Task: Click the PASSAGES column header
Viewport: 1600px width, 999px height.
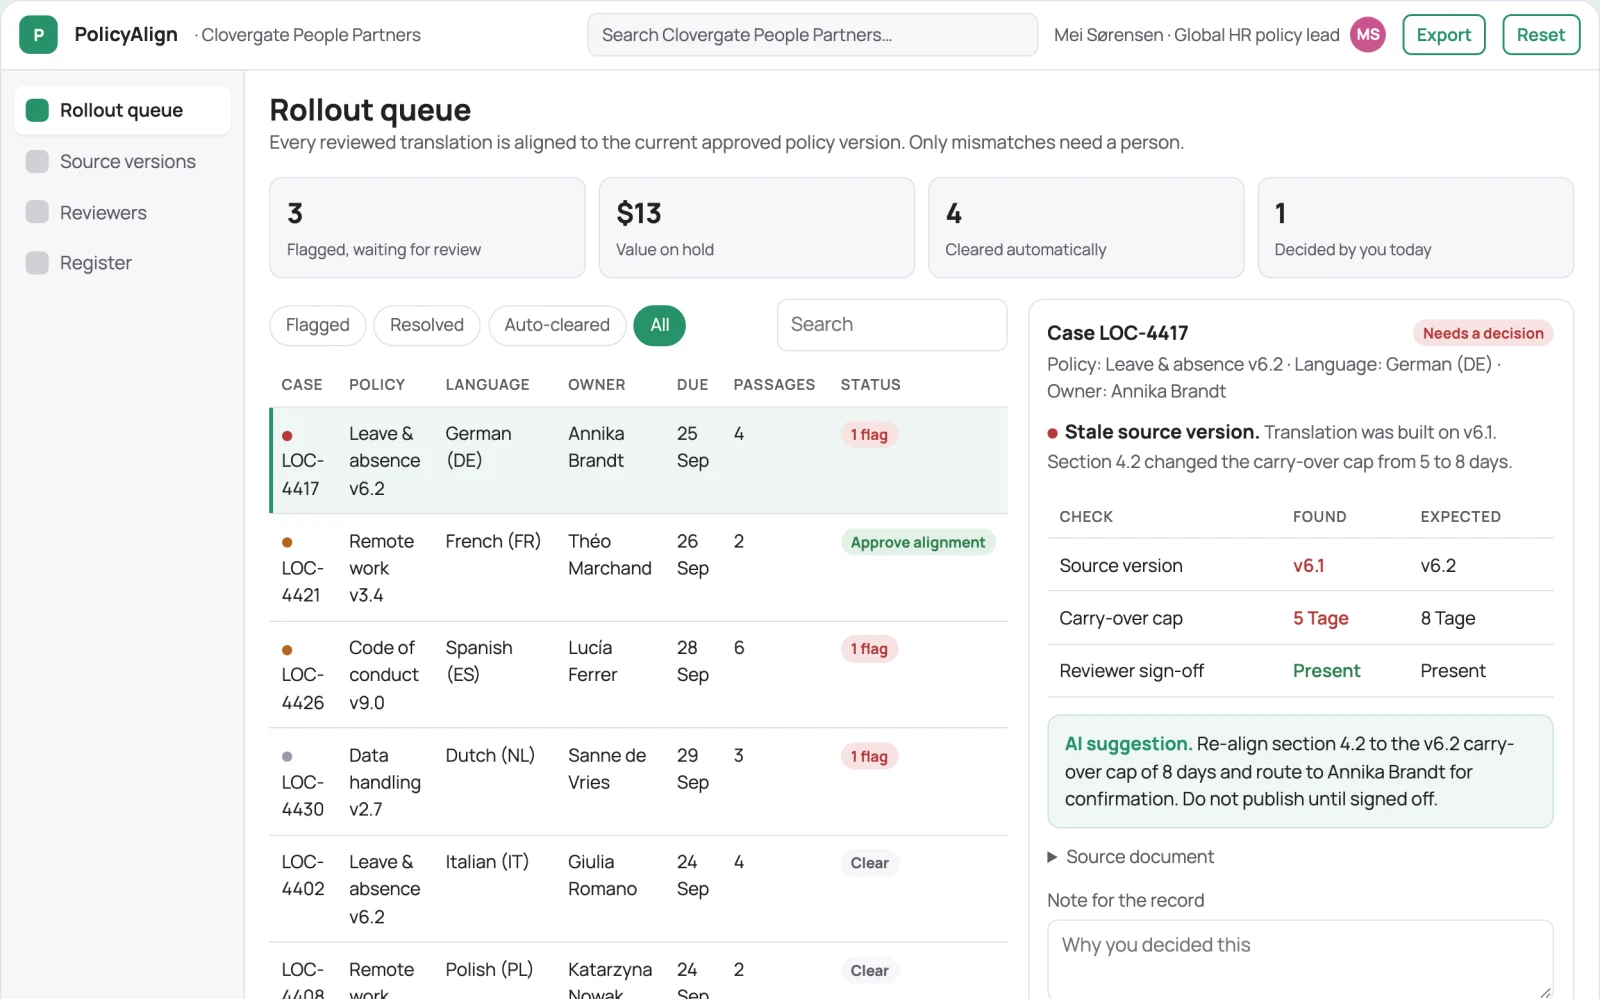Action: [x=774, y=385]
